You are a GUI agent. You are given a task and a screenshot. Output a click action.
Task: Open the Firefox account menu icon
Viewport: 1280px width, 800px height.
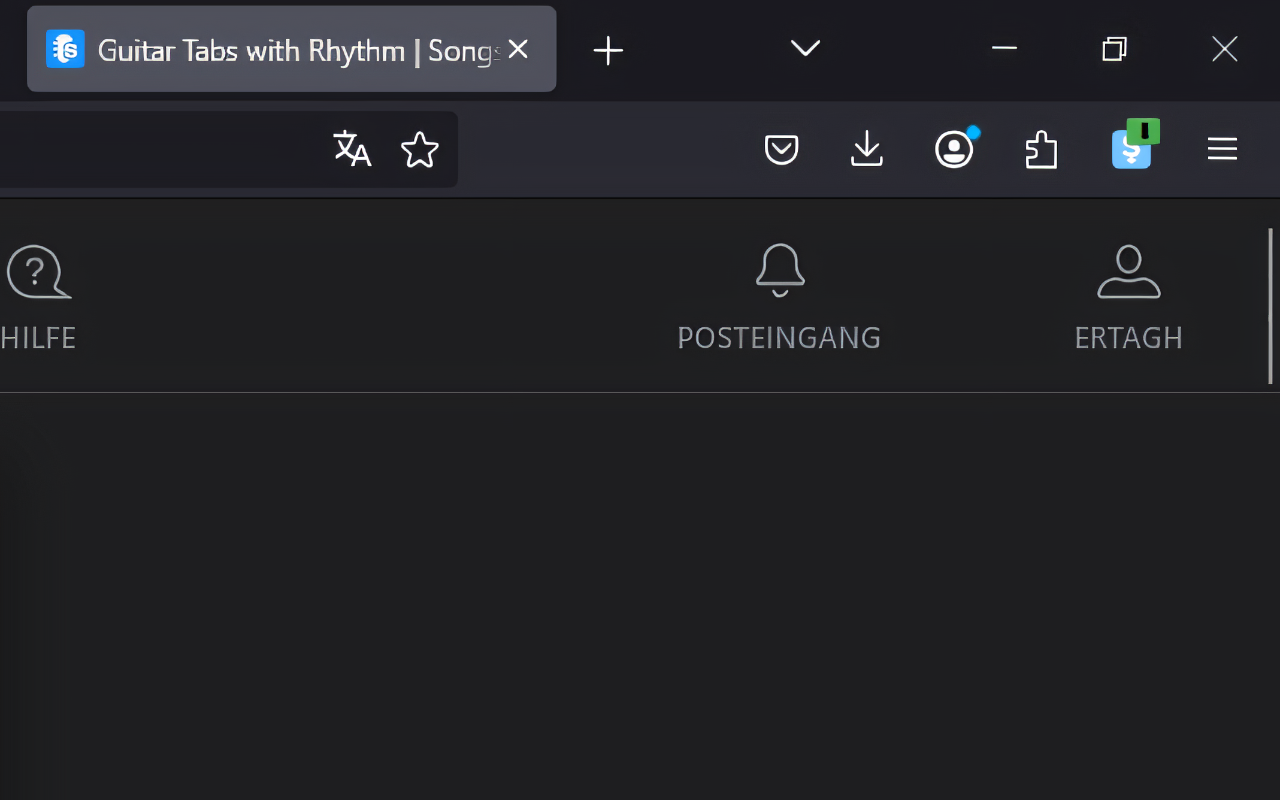955,149
